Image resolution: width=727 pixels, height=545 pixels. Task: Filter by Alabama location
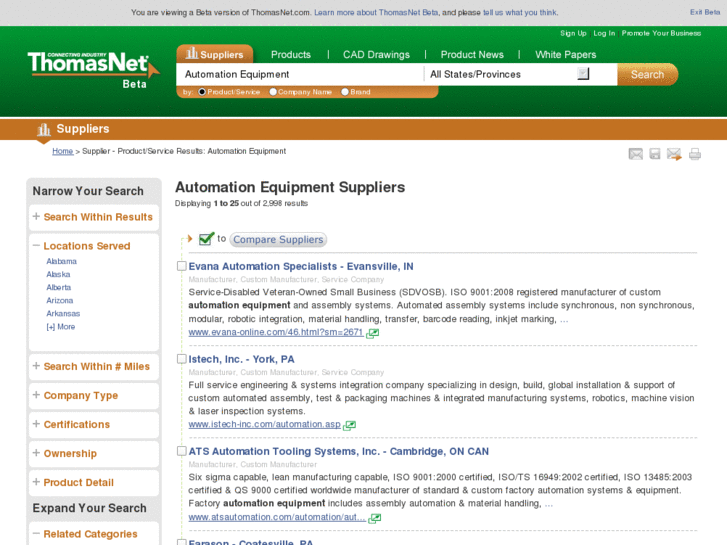click(62, 261)
